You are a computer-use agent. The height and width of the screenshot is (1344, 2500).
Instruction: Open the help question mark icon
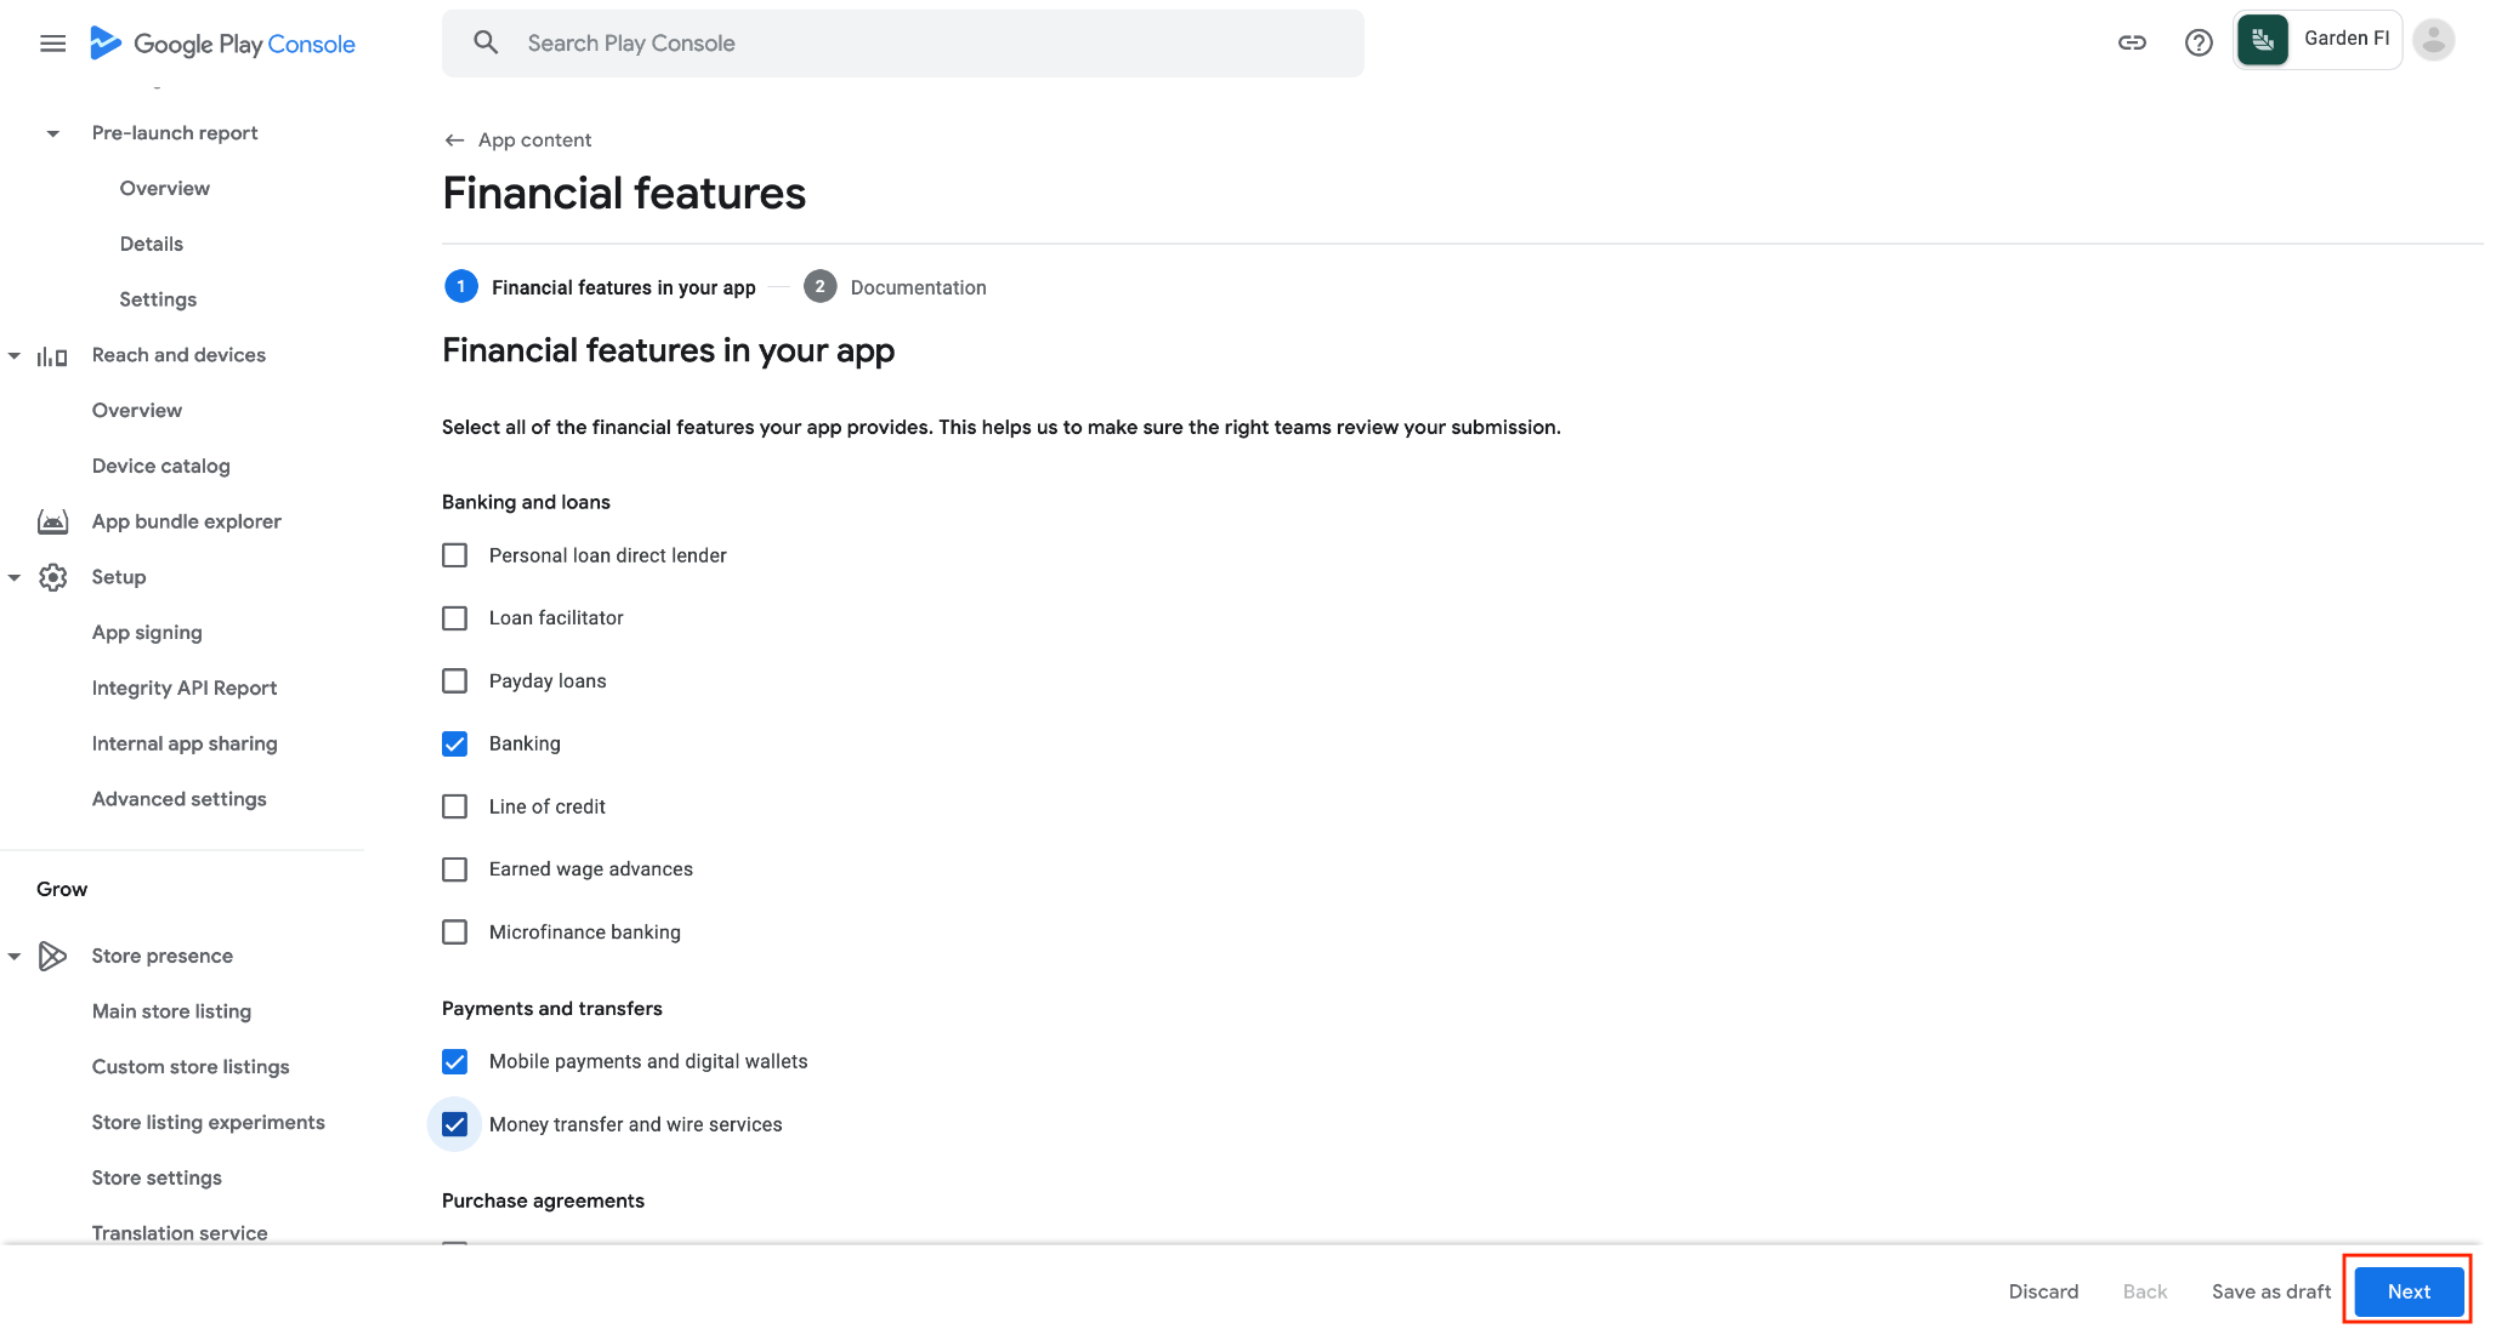click(x=2198, y=42)
